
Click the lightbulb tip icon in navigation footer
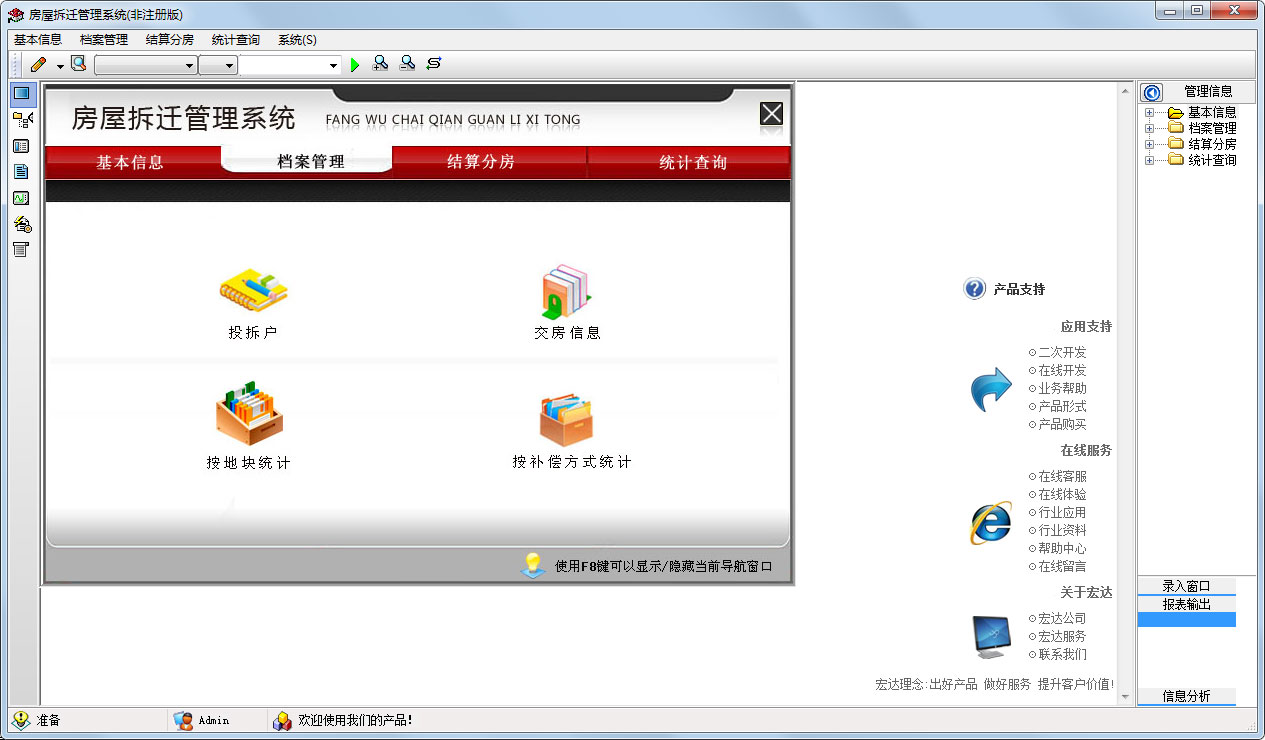coord(532,565)
